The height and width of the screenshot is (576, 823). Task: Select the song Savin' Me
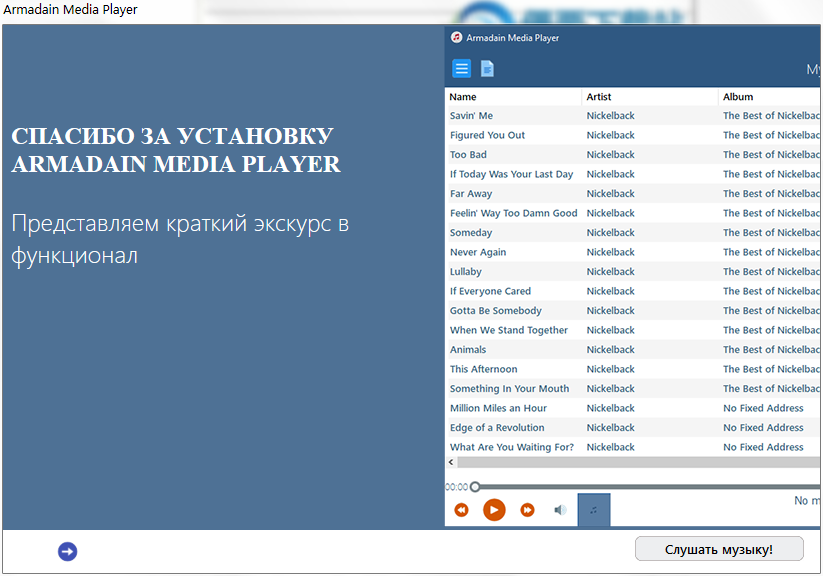471,116
